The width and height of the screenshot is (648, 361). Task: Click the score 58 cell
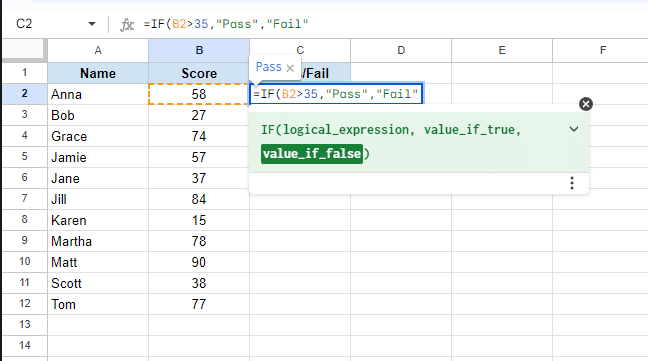(x=199, y=94)
